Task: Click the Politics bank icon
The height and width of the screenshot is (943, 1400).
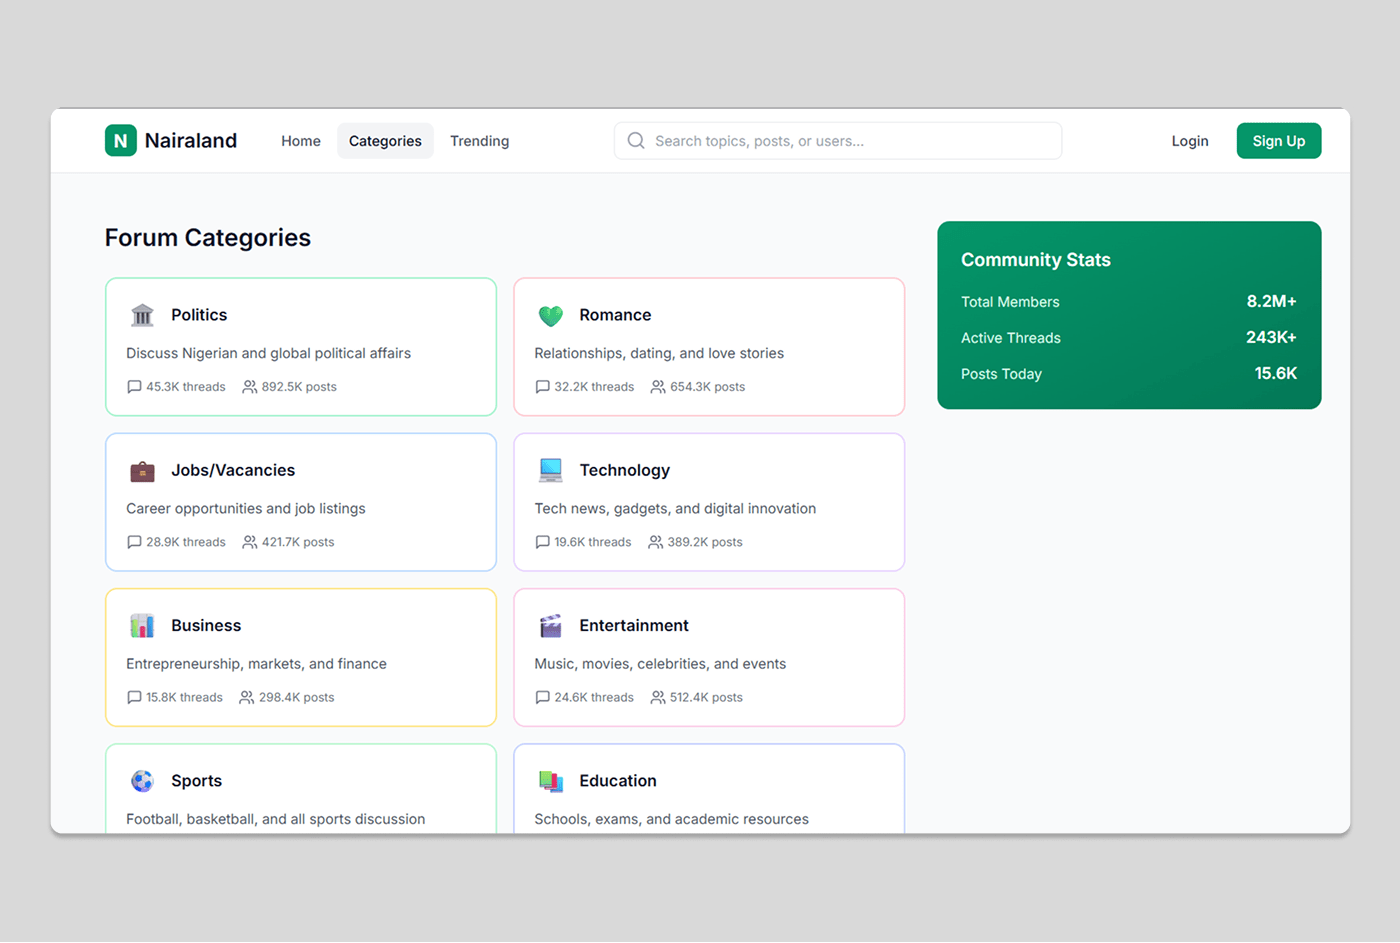Action: coord(141,314)
